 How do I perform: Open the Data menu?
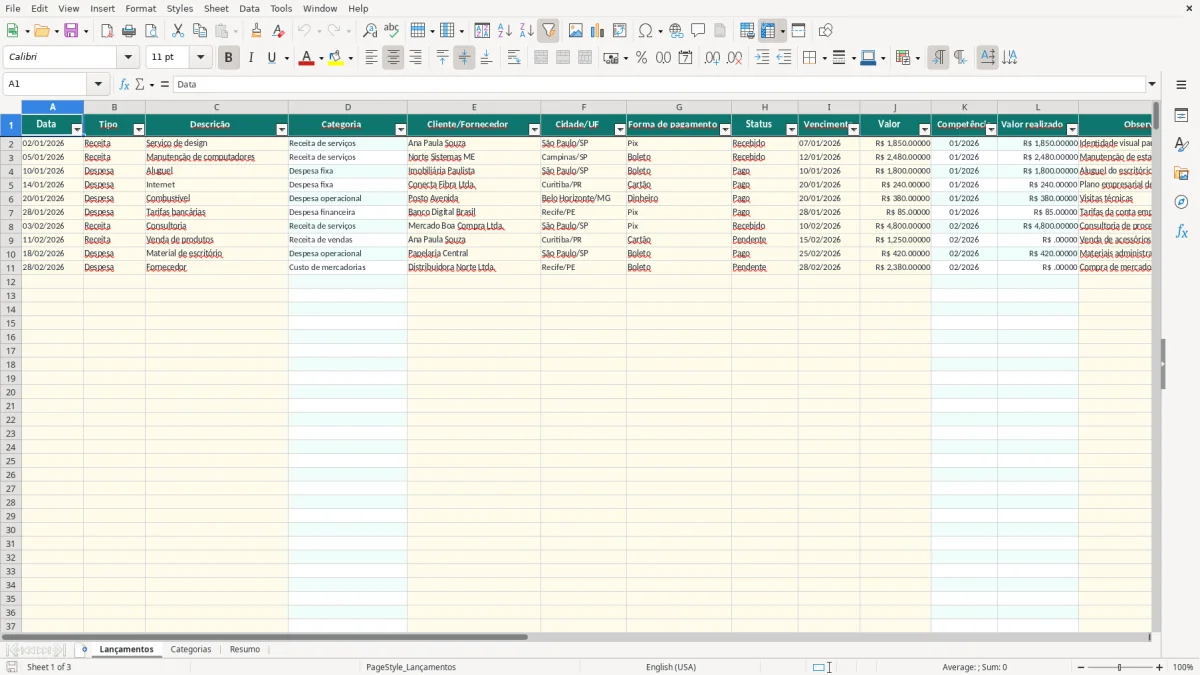click(x=249, y=8)
